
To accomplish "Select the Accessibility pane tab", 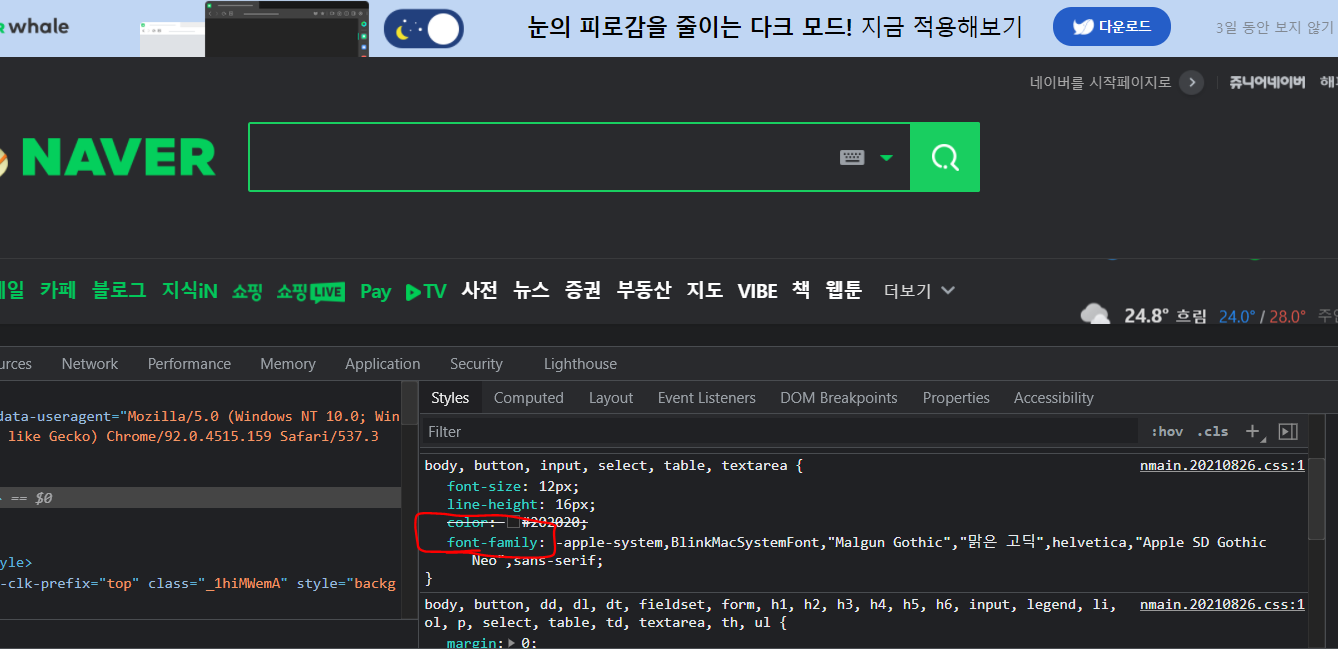I will coord(1054,398).
